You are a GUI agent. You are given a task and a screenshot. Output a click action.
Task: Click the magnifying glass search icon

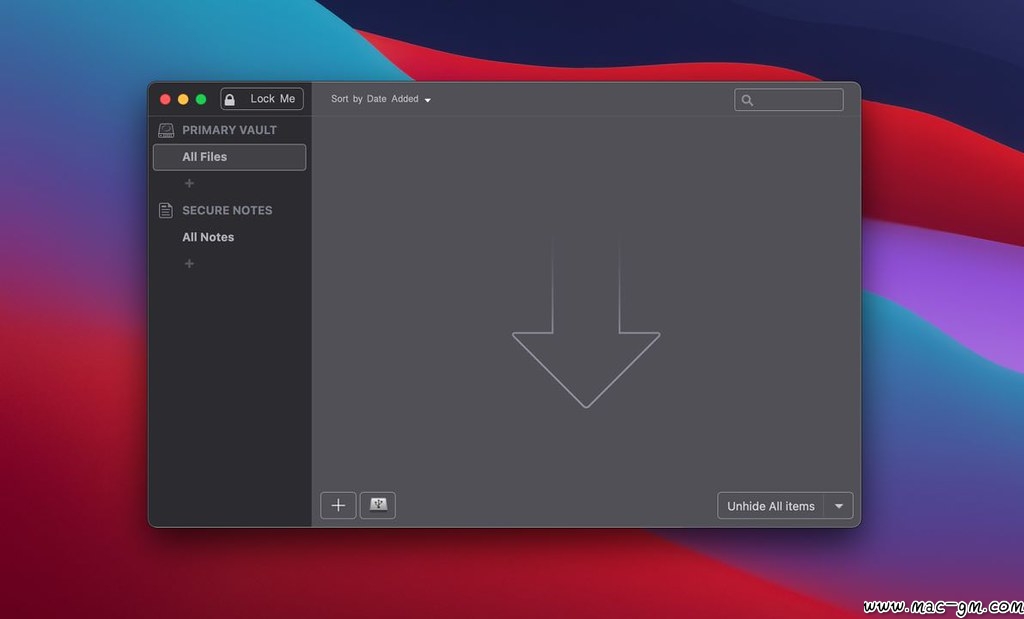[x=747, y=100]
